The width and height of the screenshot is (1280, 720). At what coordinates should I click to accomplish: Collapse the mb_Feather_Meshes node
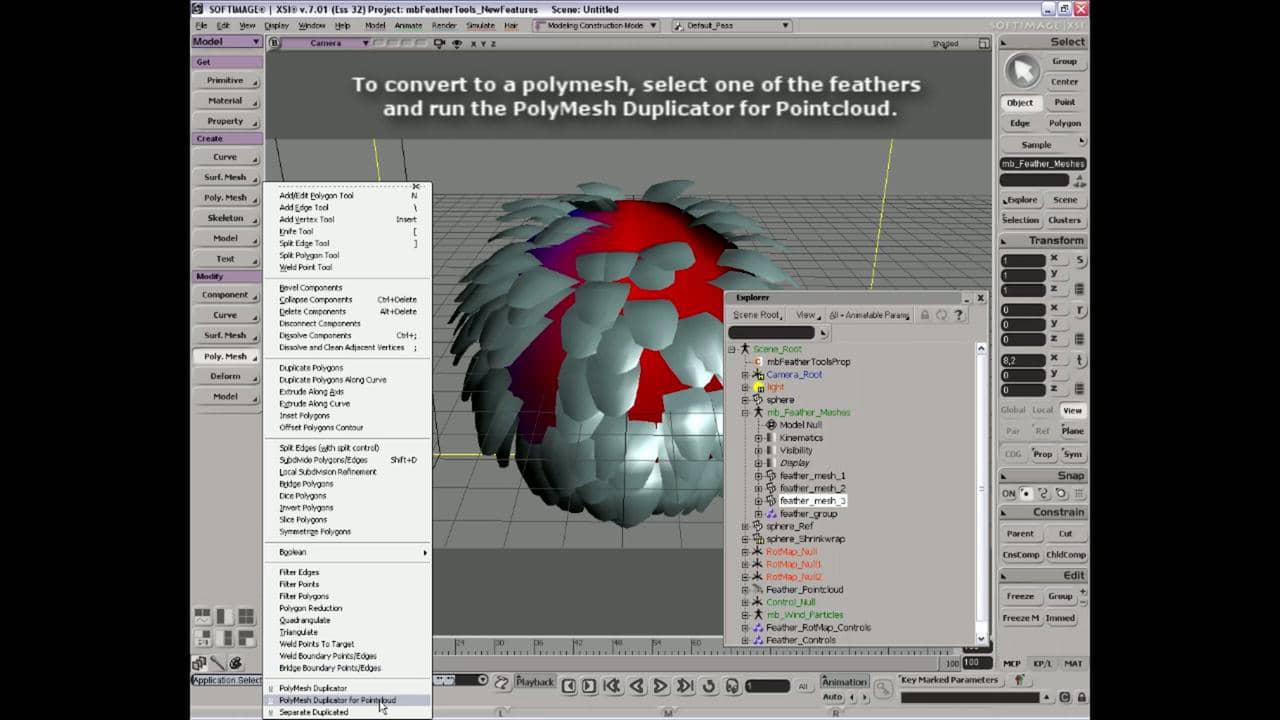pos(745,412)
